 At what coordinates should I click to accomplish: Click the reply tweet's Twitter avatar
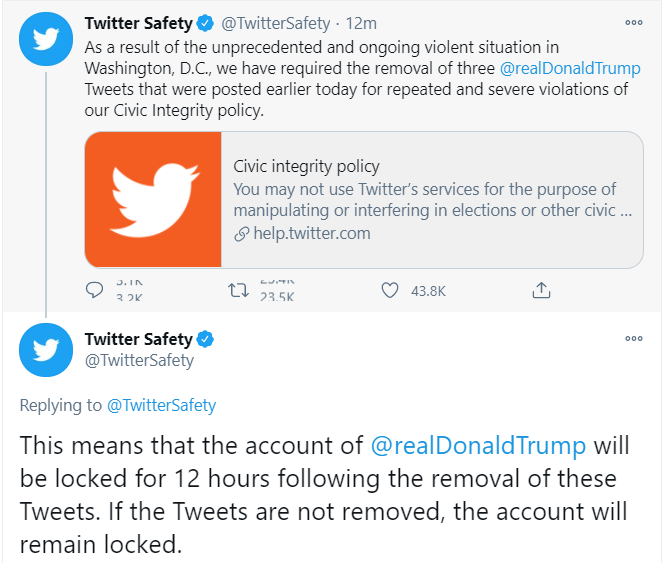pyautogui.click(x=46, y=349)
